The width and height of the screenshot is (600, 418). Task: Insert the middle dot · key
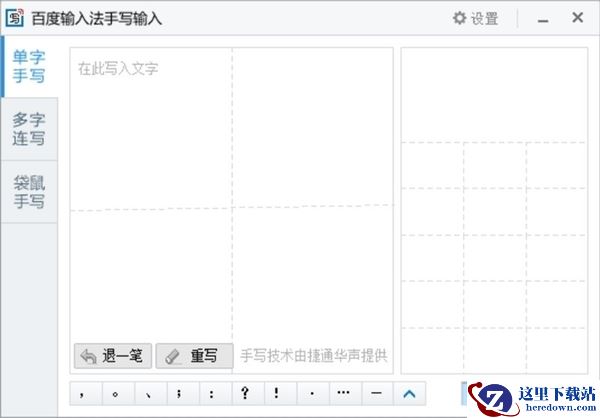[x=313, y=393]
